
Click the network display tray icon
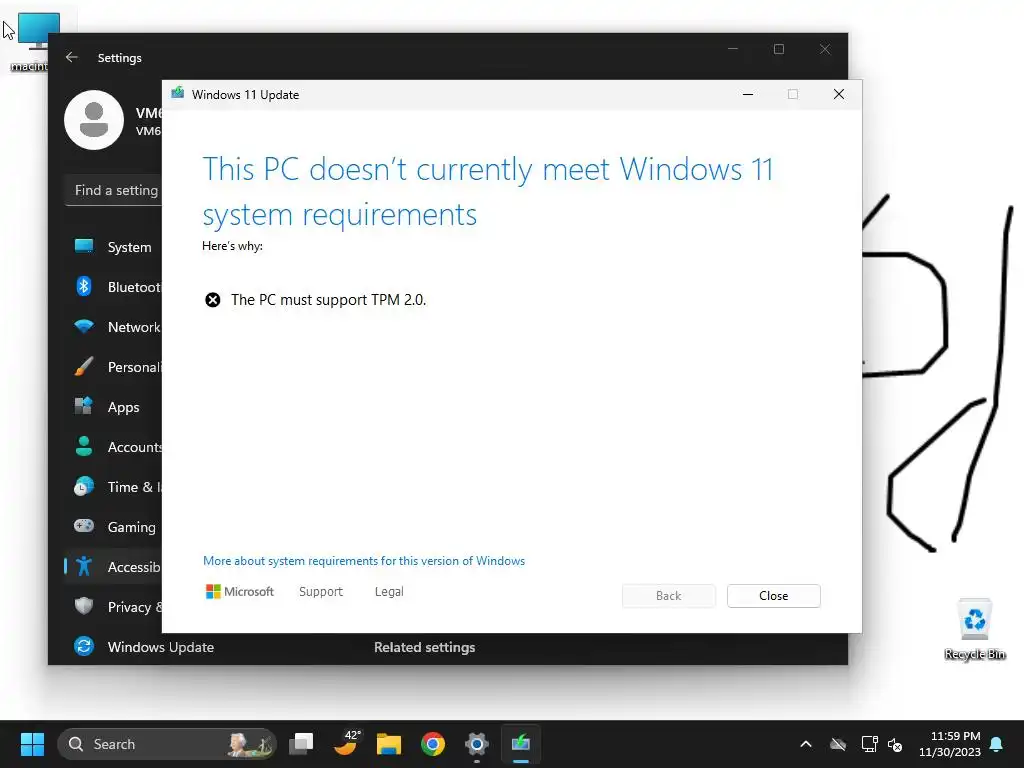(x=869, y=744)
